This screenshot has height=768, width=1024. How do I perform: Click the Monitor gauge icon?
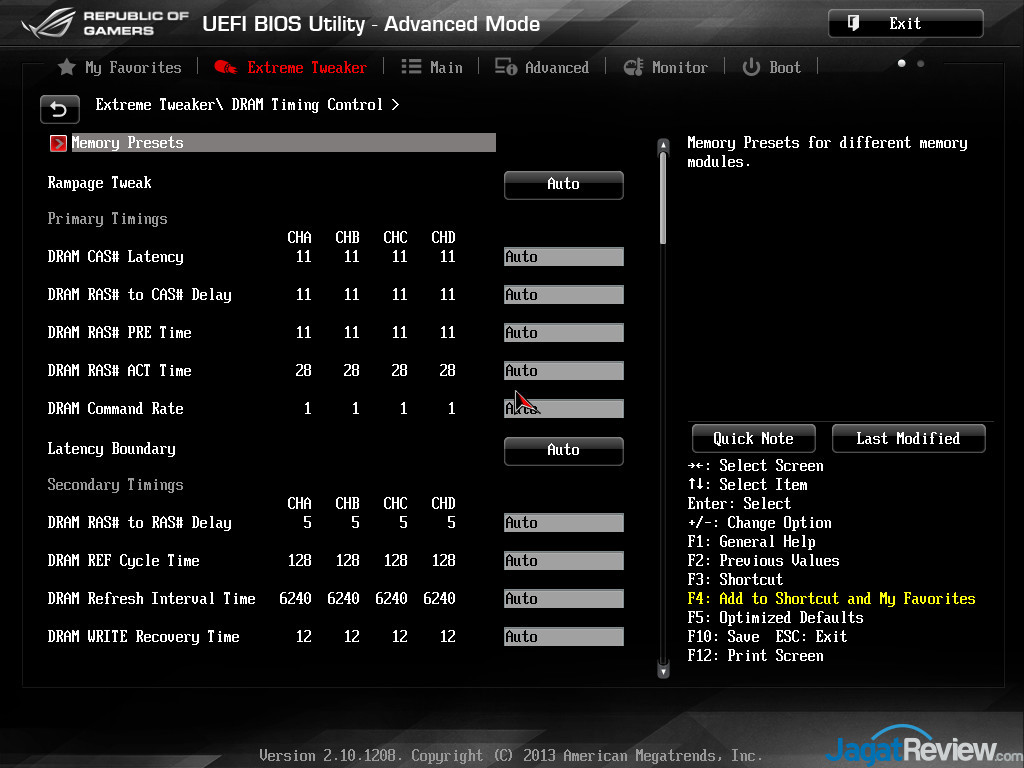tap(633, 67)
